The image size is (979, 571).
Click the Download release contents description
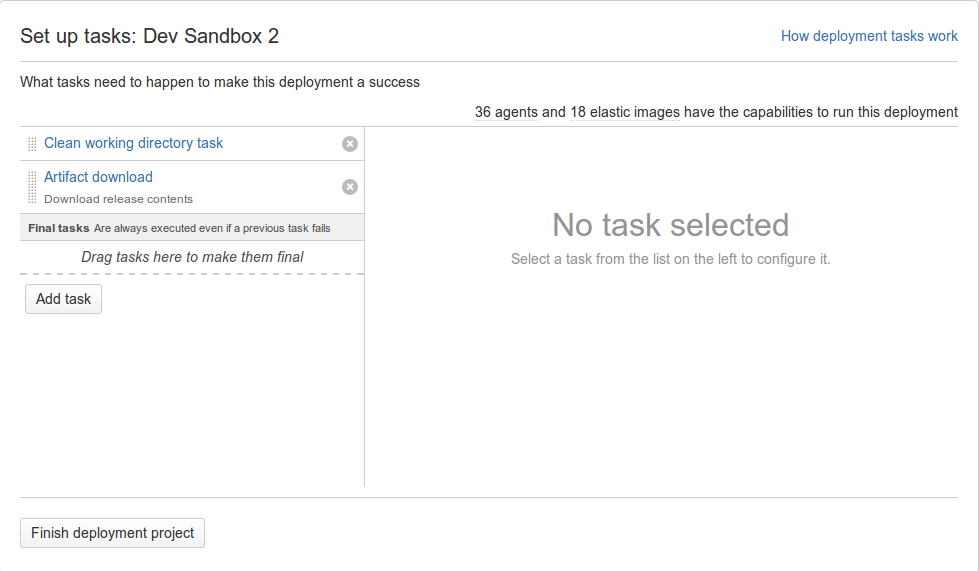point(118,199)
